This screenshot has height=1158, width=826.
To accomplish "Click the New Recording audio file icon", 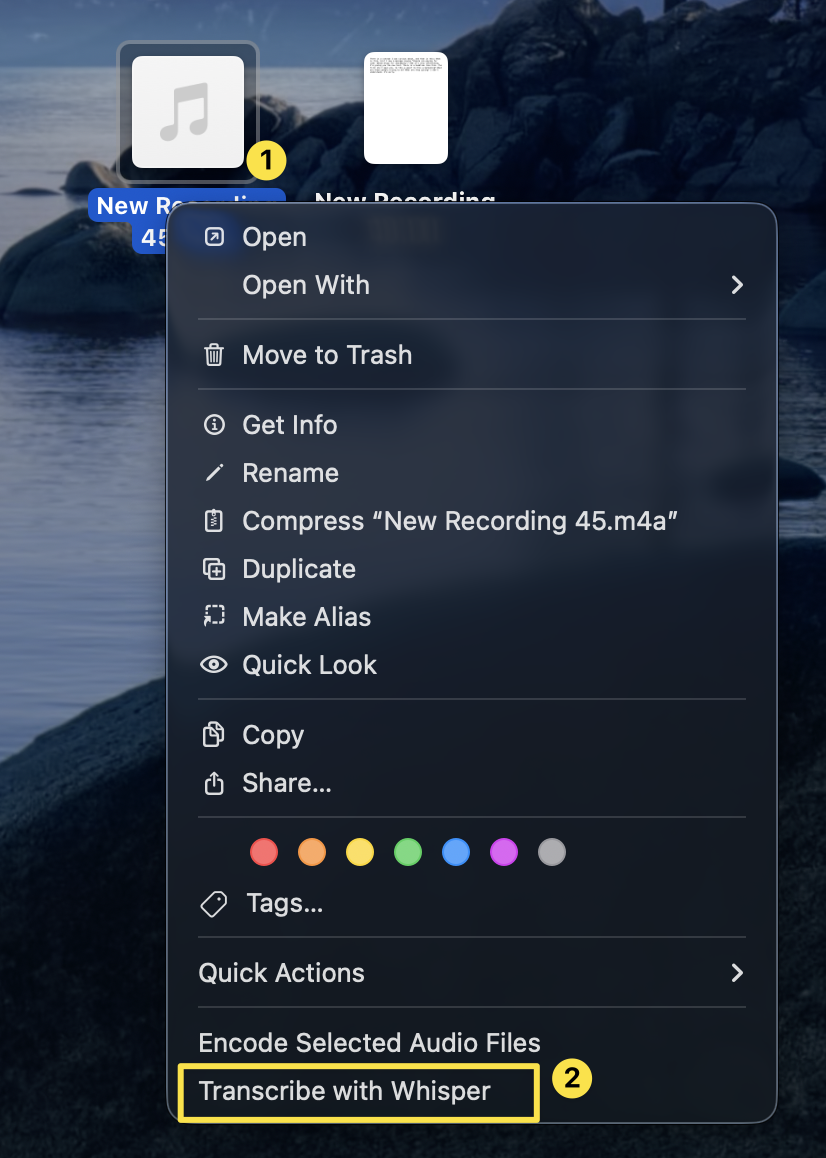I will tap(188, 112).
